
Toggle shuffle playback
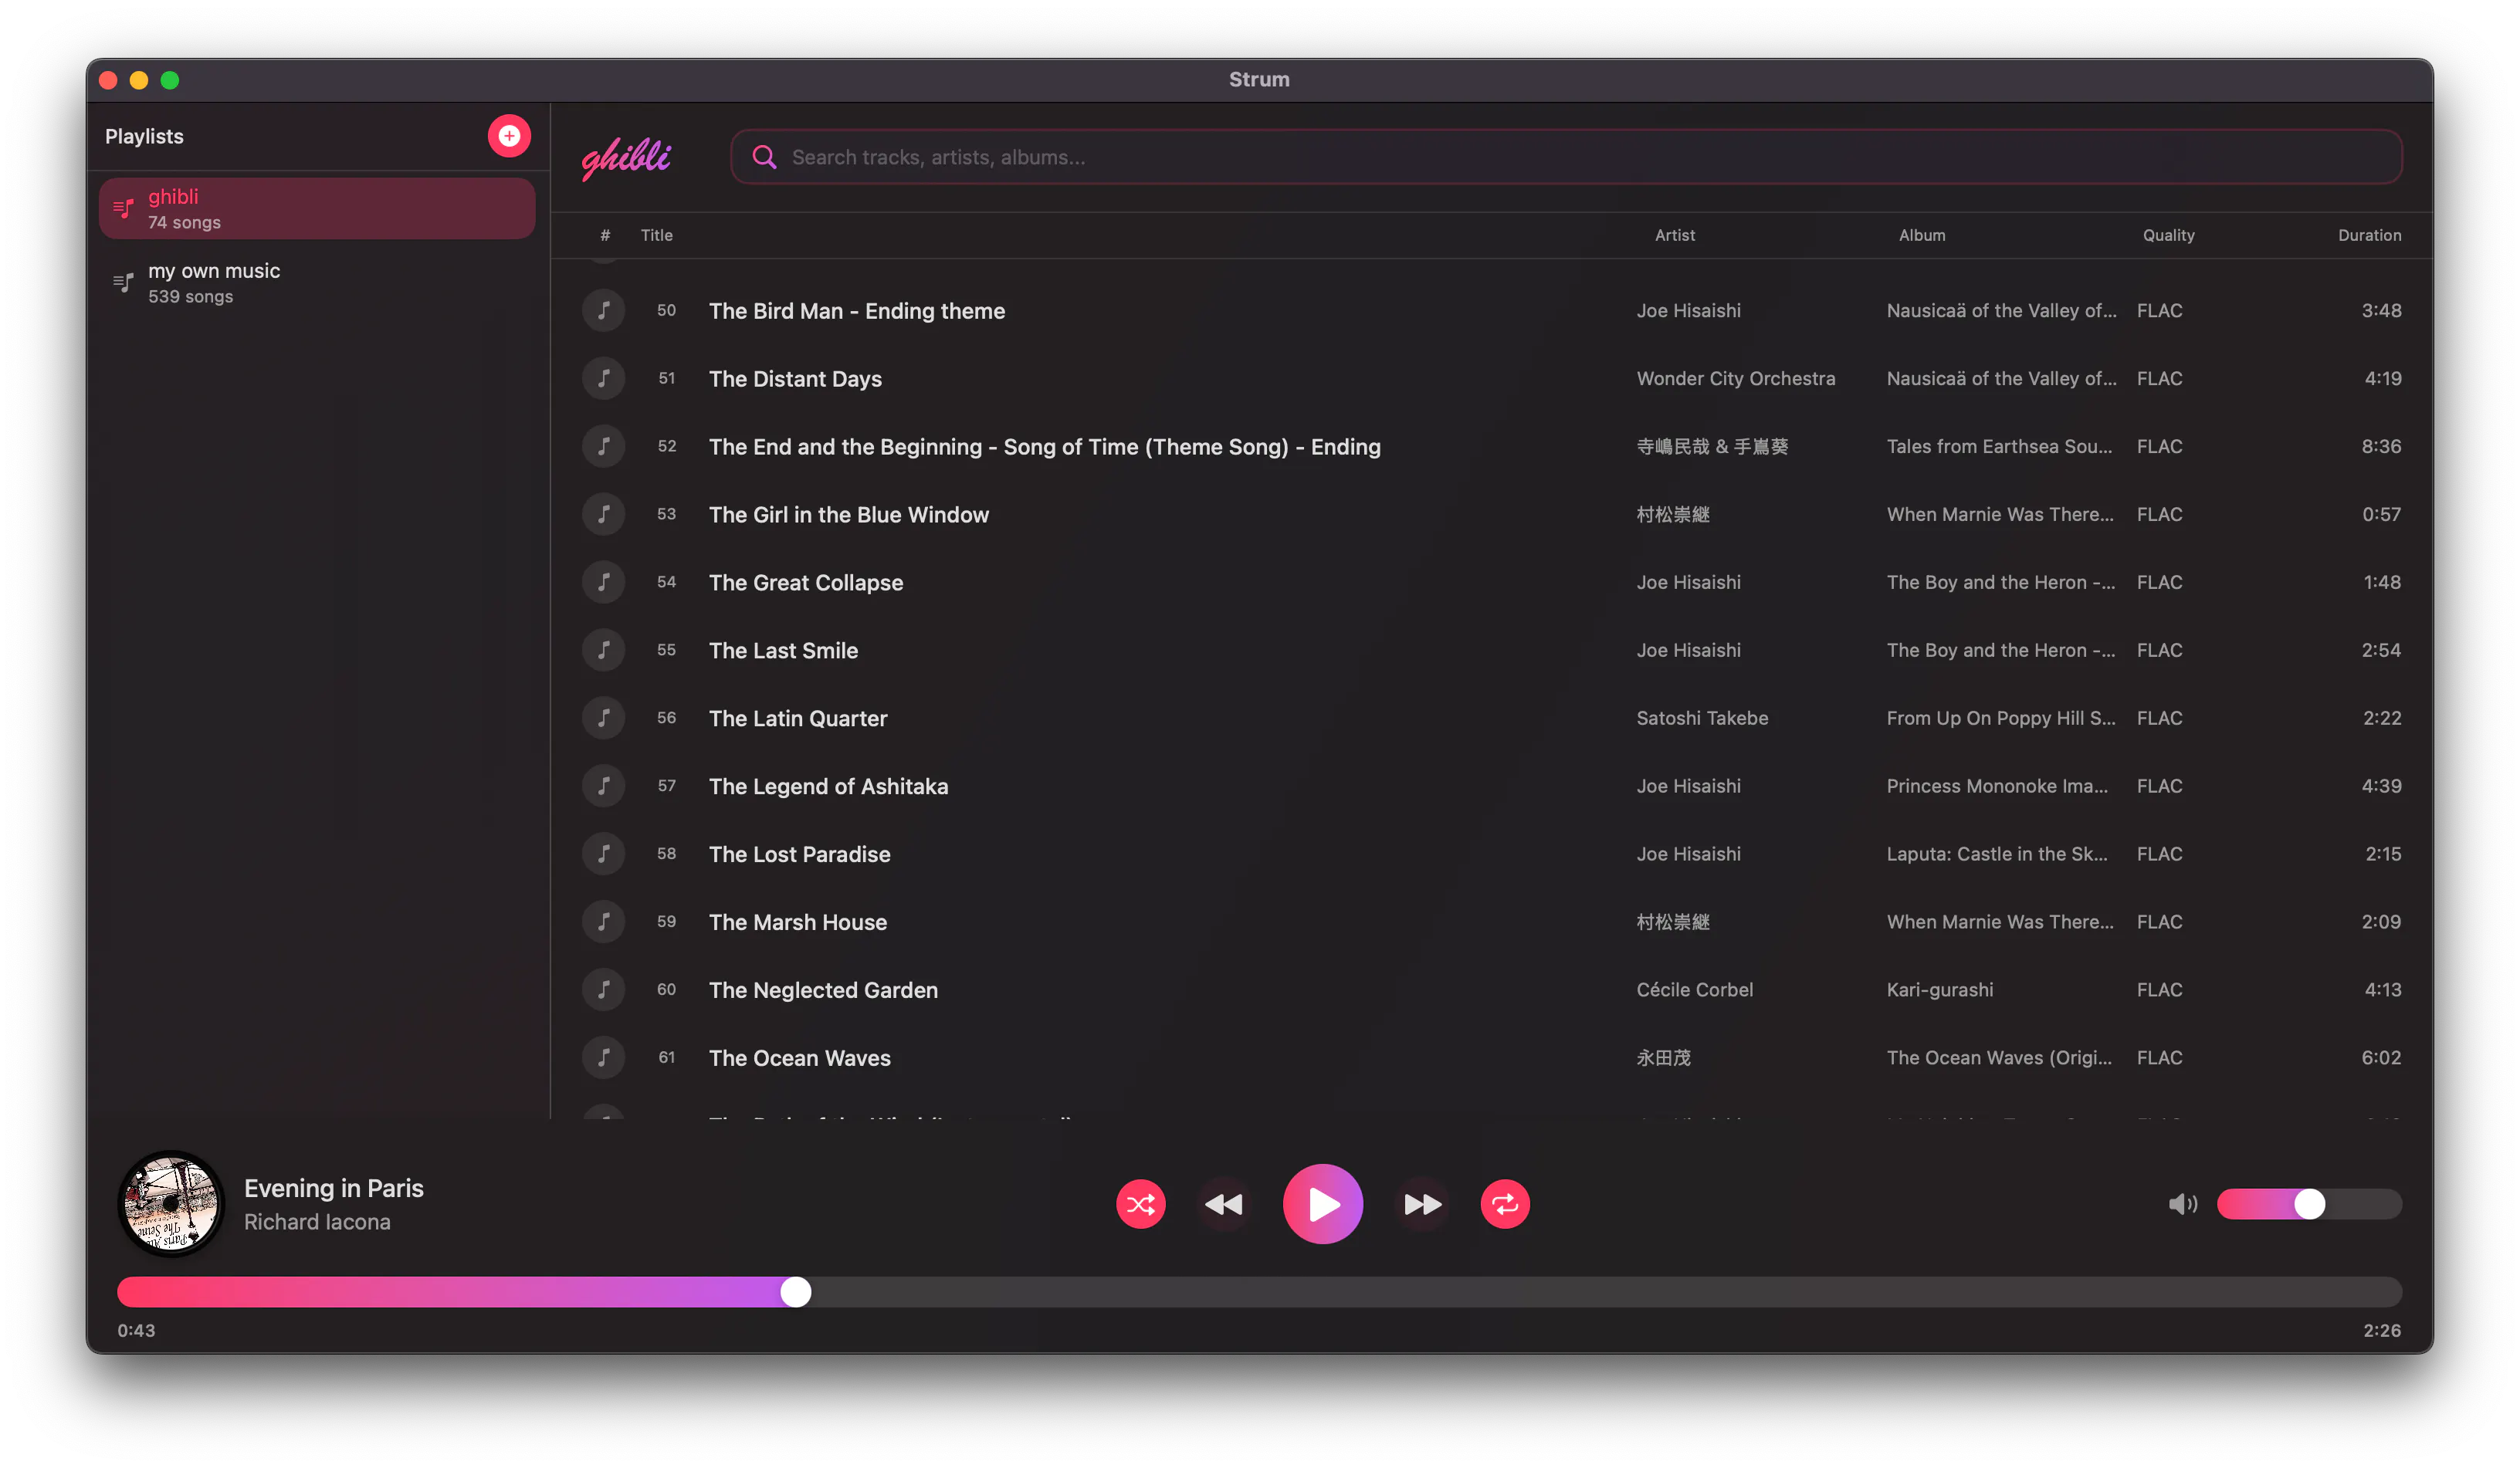click(1140, 1204)
